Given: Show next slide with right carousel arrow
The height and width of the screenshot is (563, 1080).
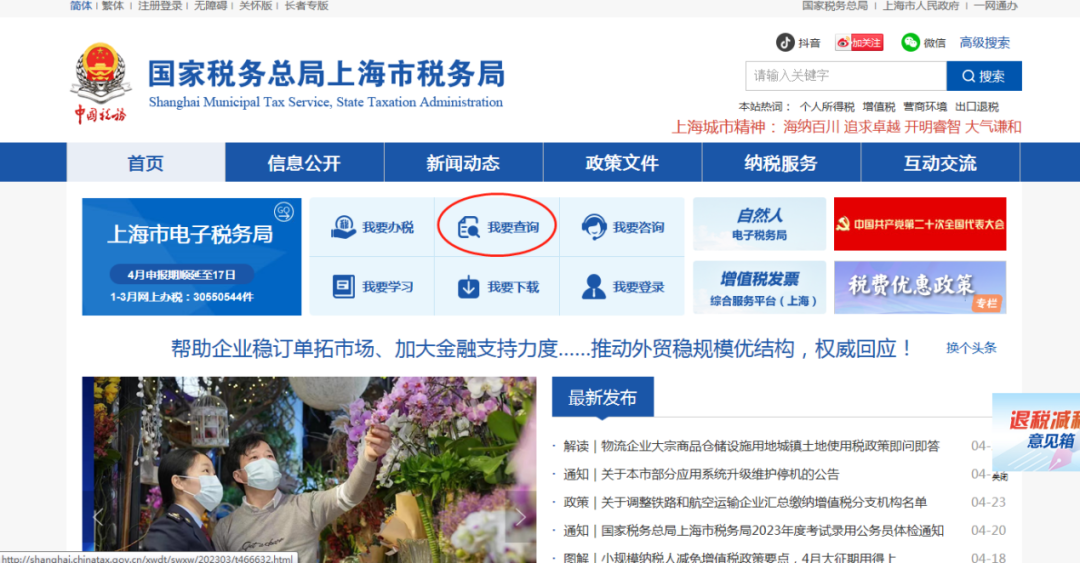Looking at the screenshot, I should pyautogui.click(x=520, y=517).
